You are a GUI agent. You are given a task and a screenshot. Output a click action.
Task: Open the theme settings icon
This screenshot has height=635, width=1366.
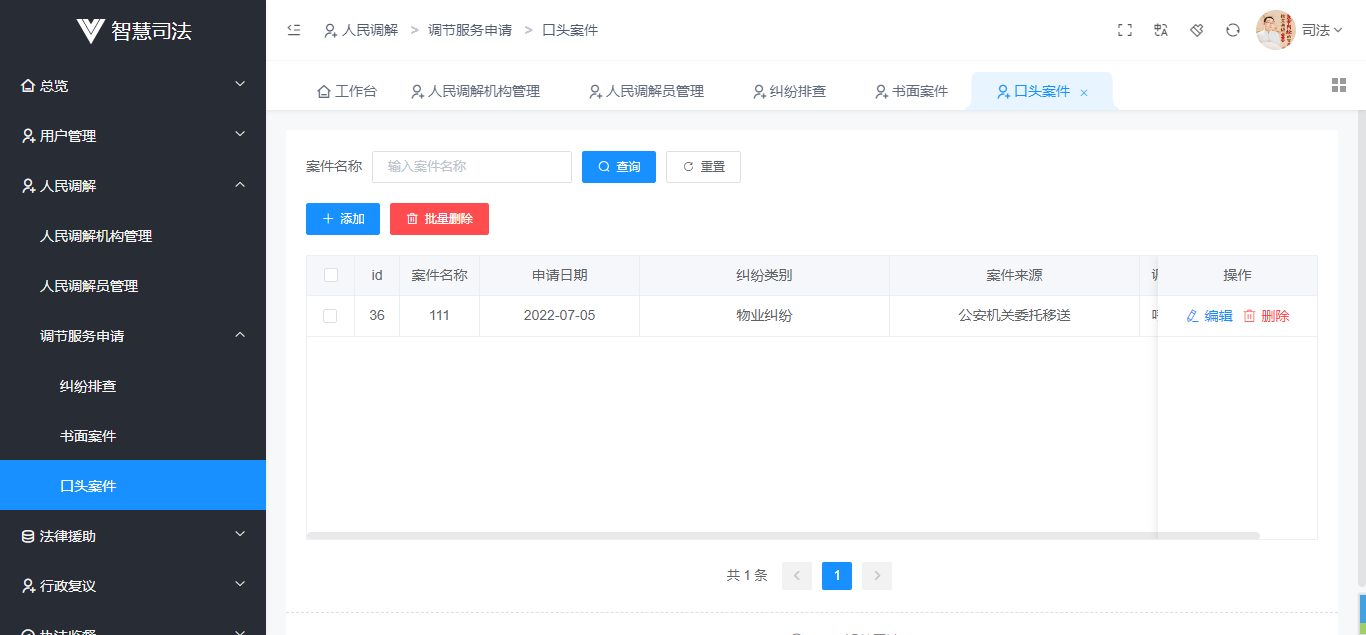pyautogui.click(x=1197, y=30)
